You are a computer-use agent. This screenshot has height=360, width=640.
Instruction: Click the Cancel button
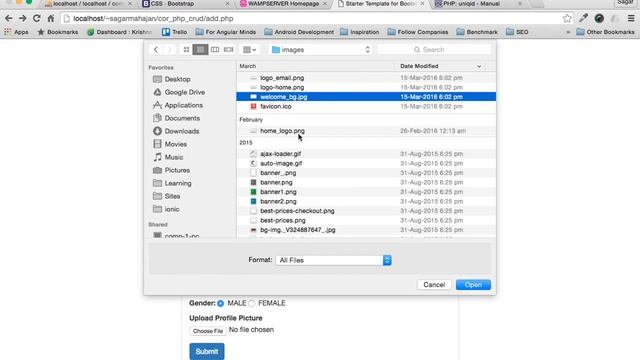[434, 284]
